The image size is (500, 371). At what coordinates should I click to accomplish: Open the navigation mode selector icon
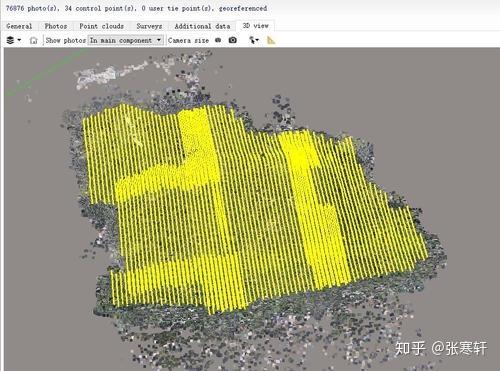tap(254, 40)
